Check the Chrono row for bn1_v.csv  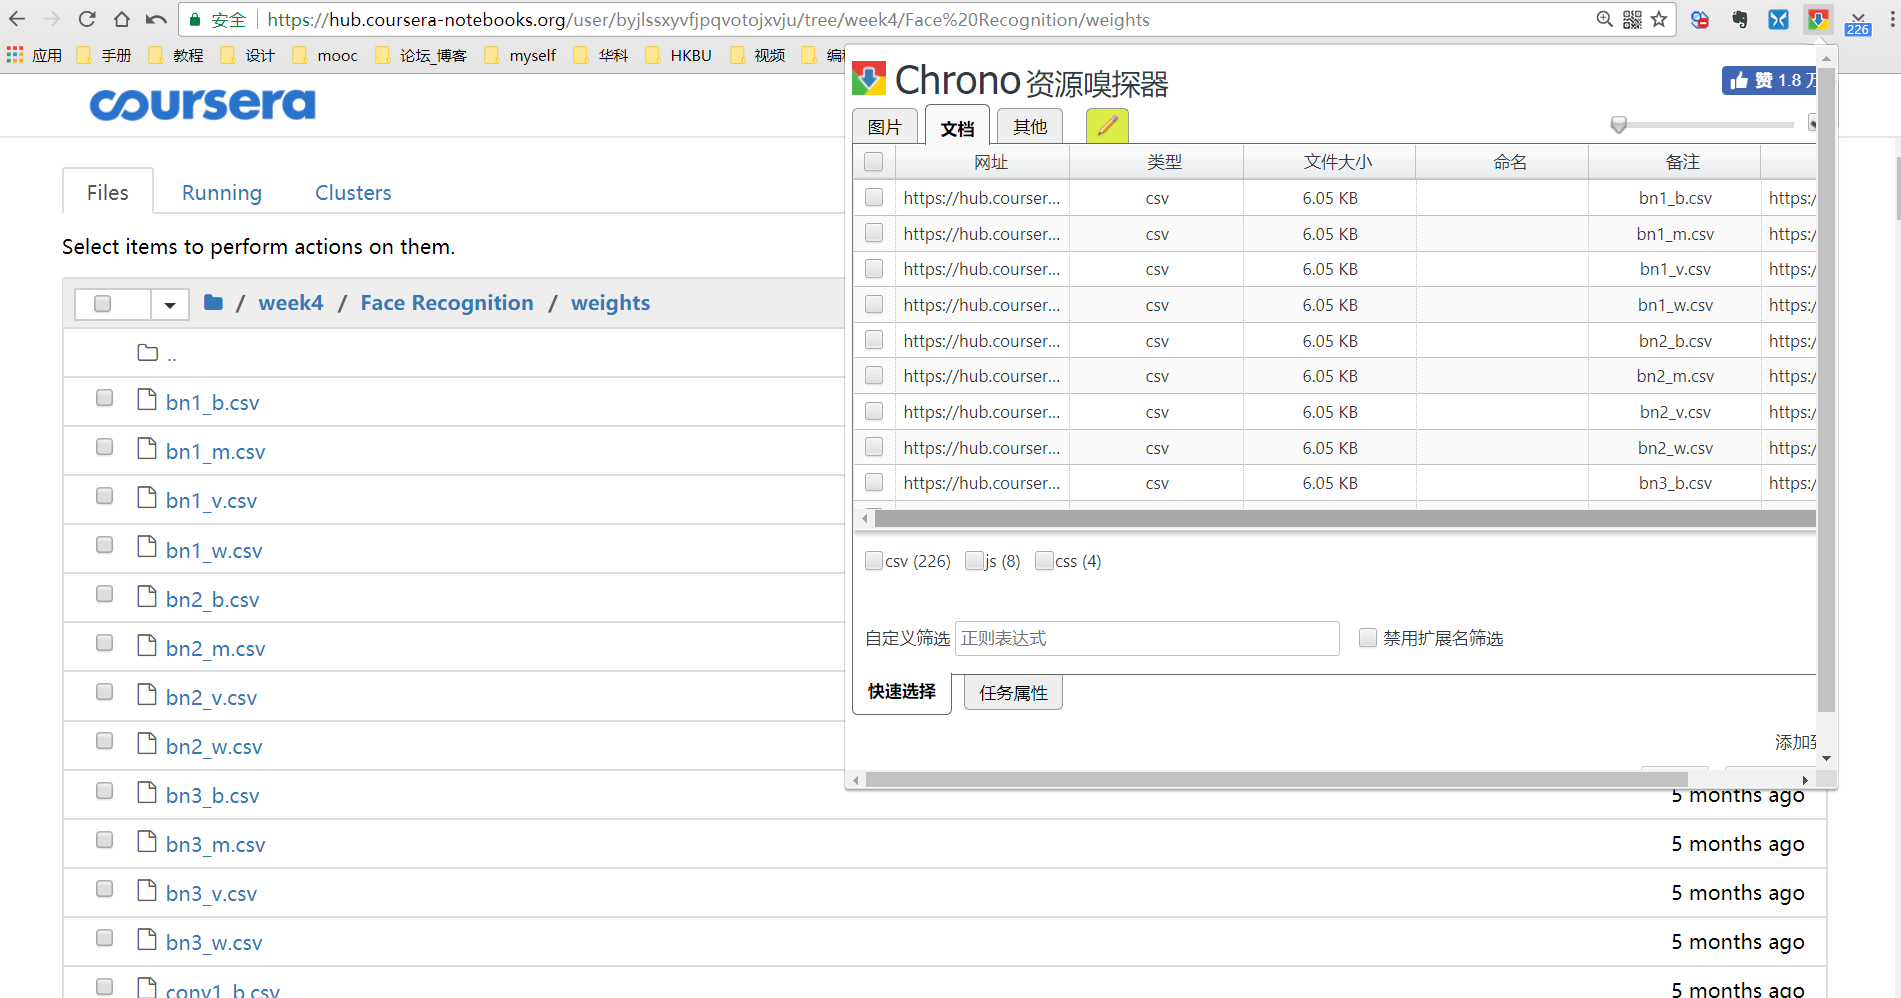pyautogui.click(x=874, y=269)
